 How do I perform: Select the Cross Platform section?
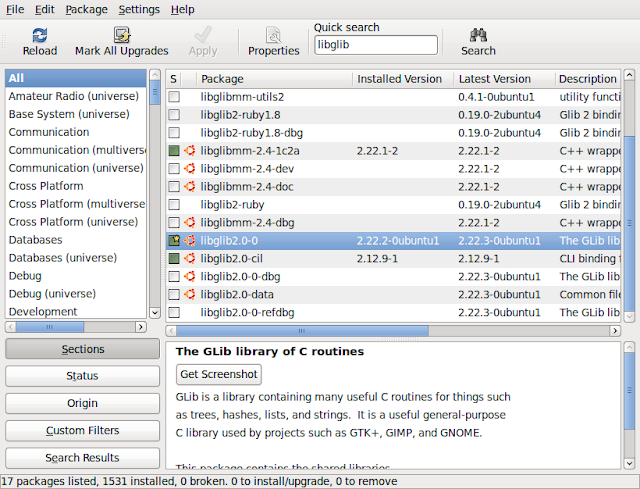point(76,186)
